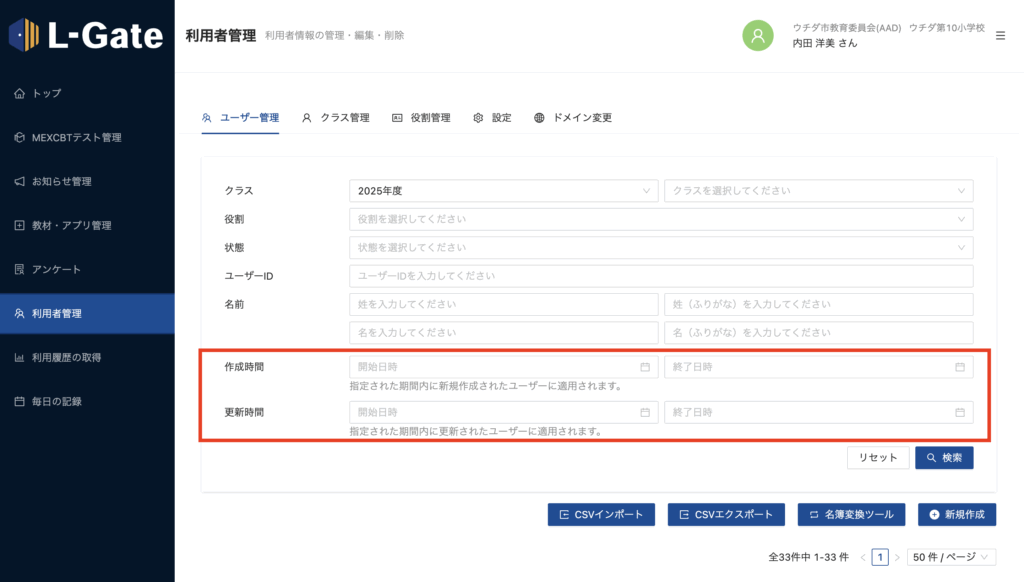This screenshot has height=582, width=1024.
Task: Click calendar icon in 更新時間 start date field
Action: point(645,412)
